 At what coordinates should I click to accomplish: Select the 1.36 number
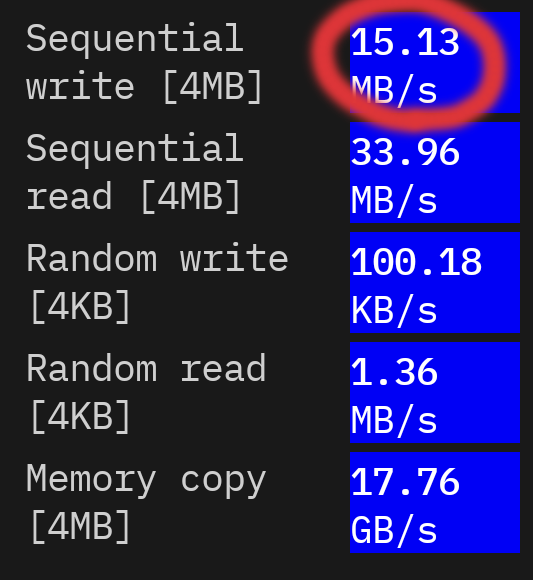point(394,372)
